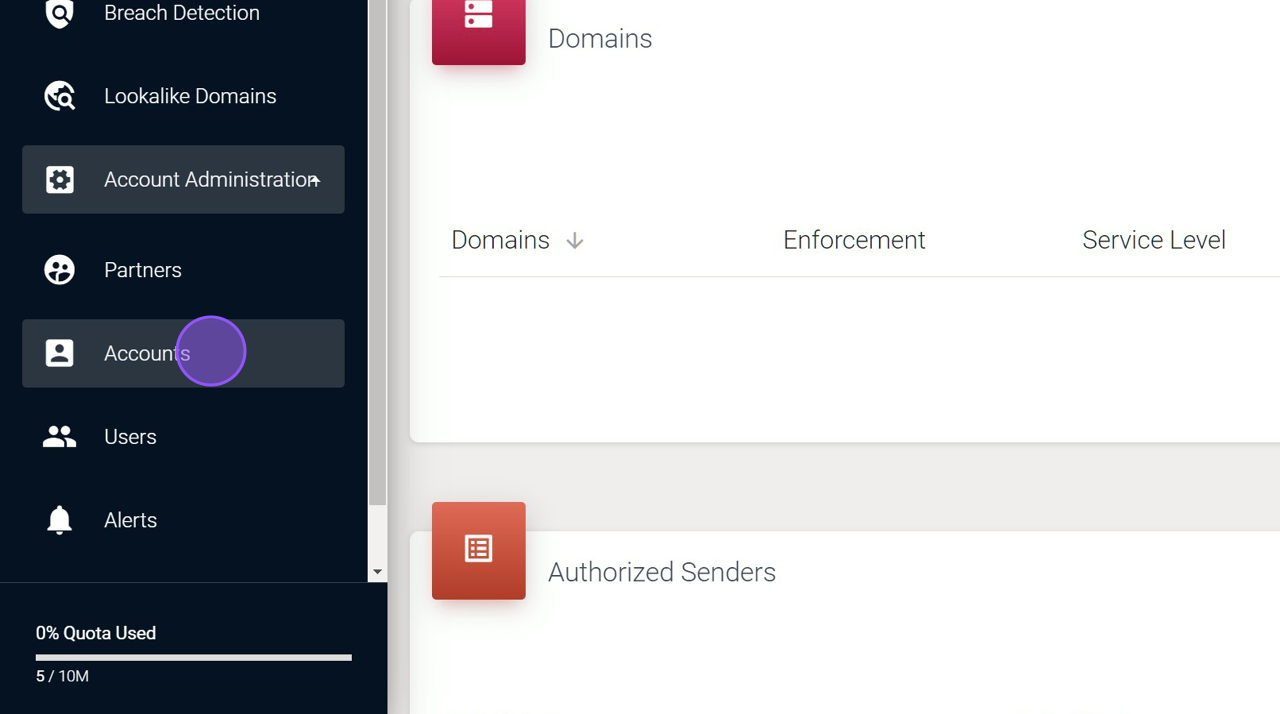Sort by the Service Level column header

tap(1153, 240)
